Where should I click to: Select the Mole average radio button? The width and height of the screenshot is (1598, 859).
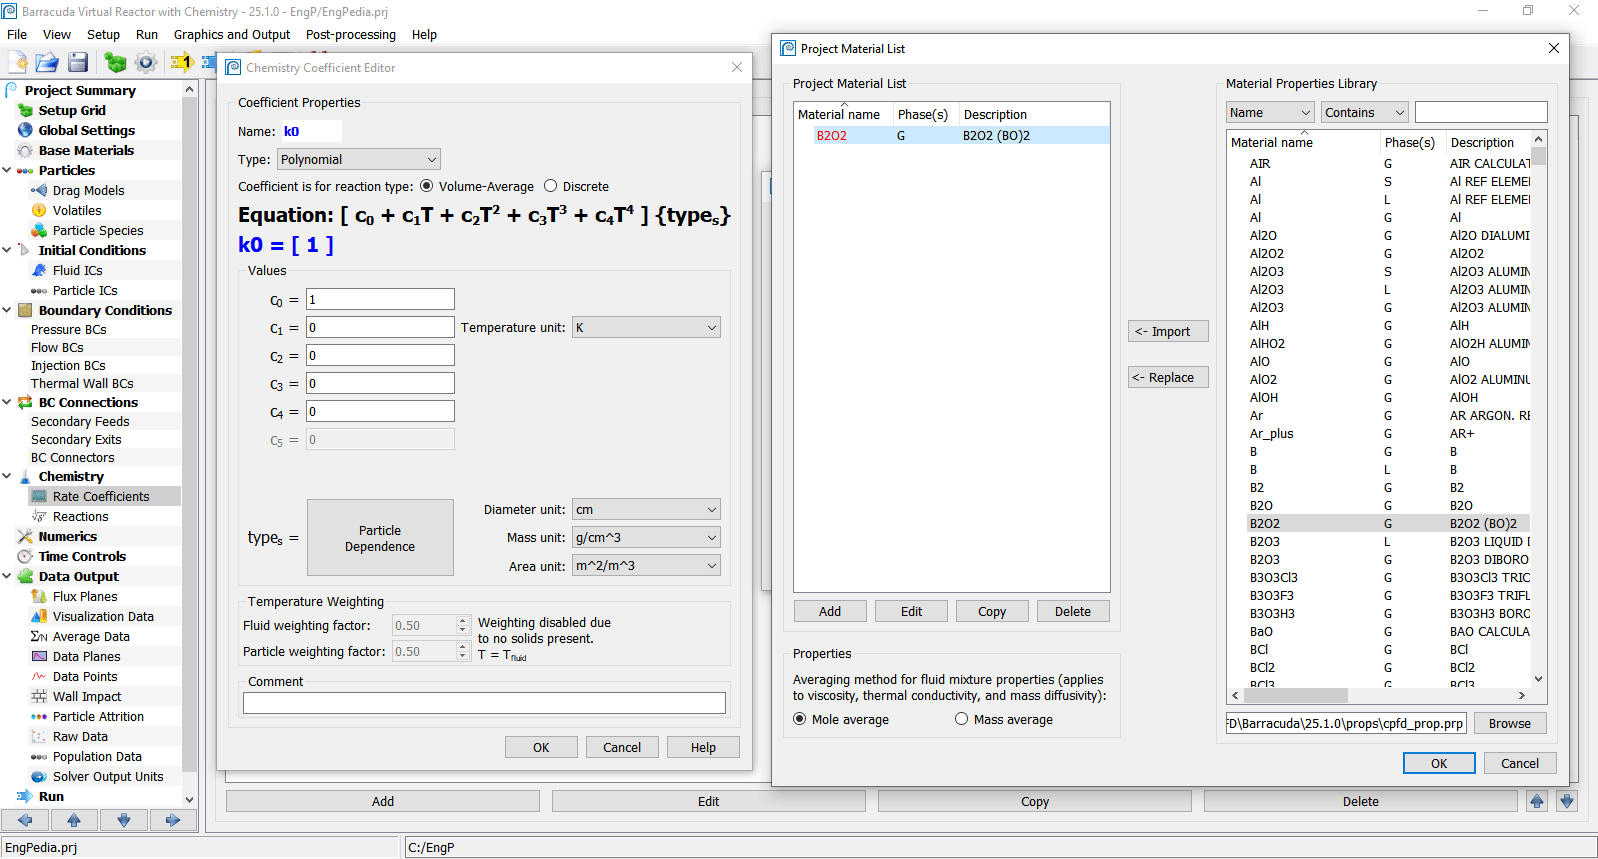coord(799,719)
